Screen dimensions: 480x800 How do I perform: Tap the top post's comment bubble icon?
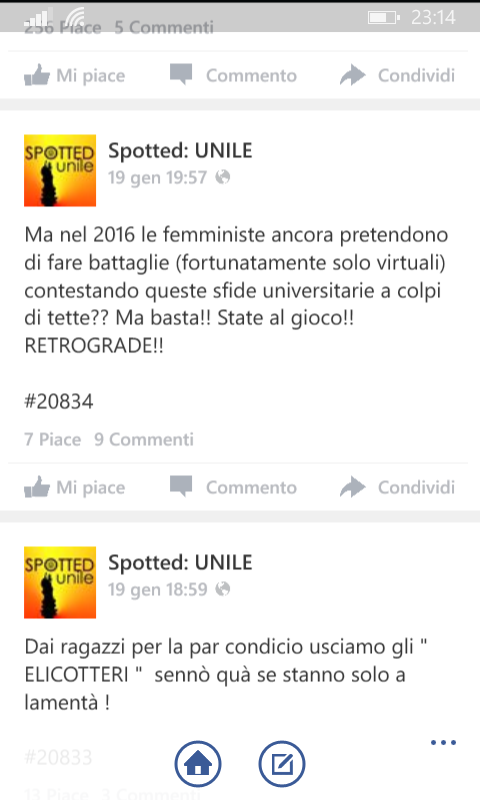(x=181, y=74)
